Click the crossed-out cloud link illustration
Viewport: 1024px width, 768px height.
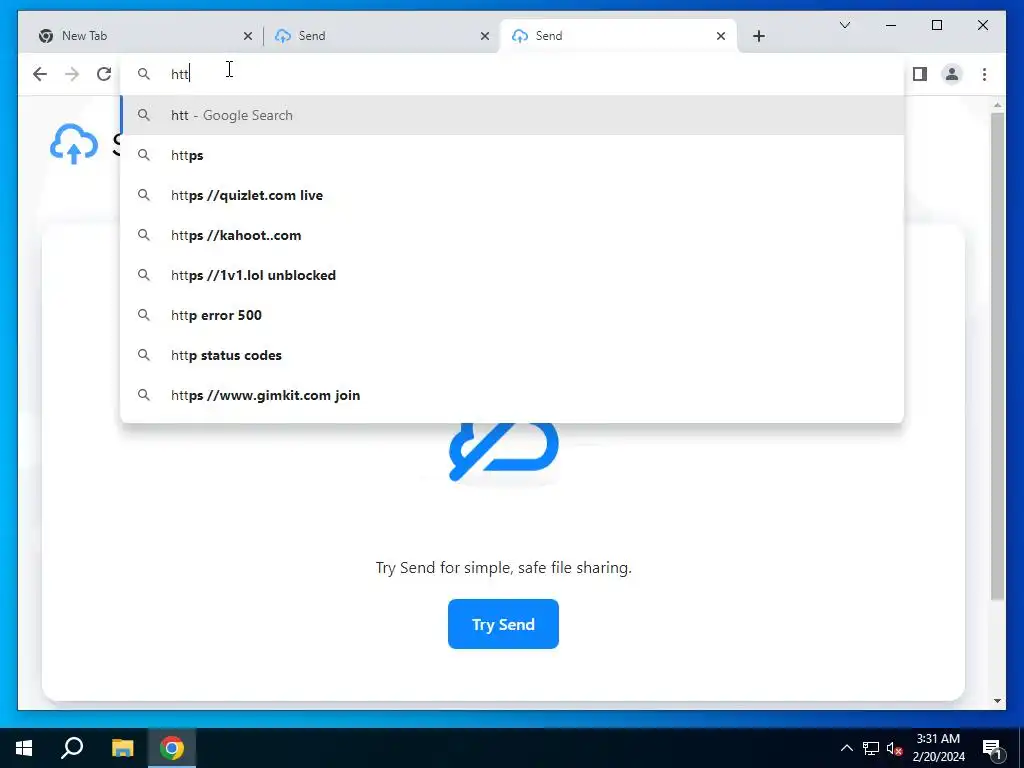(x=504, y=452)
